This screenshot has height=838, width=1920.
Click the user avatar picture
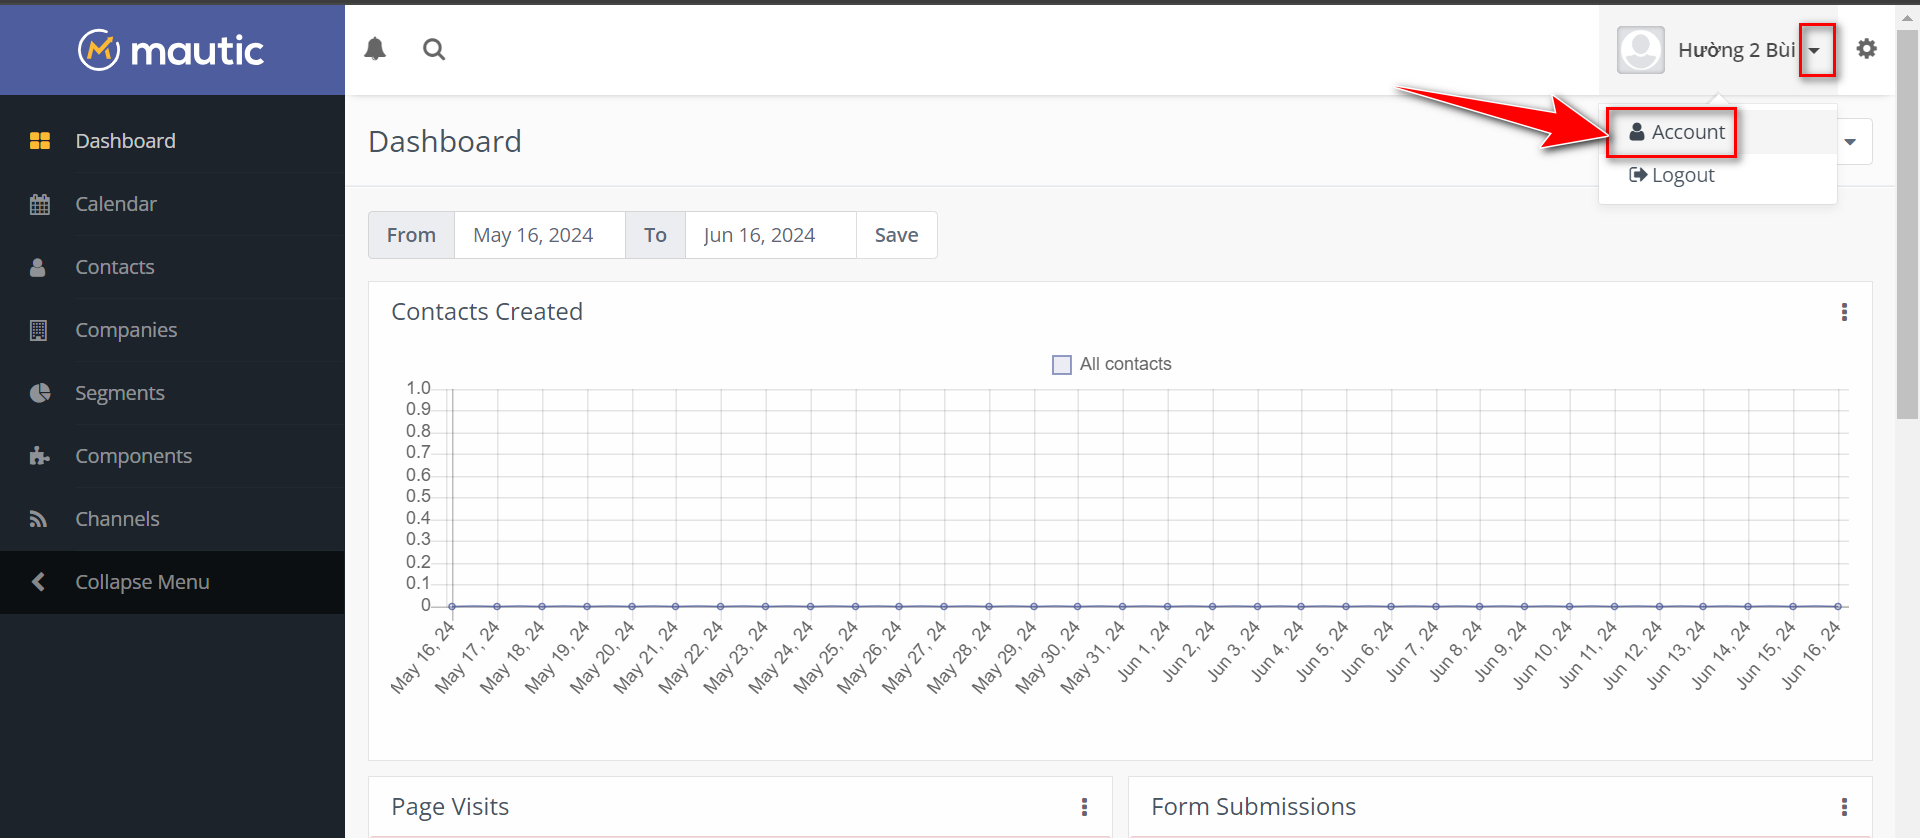1641,50
